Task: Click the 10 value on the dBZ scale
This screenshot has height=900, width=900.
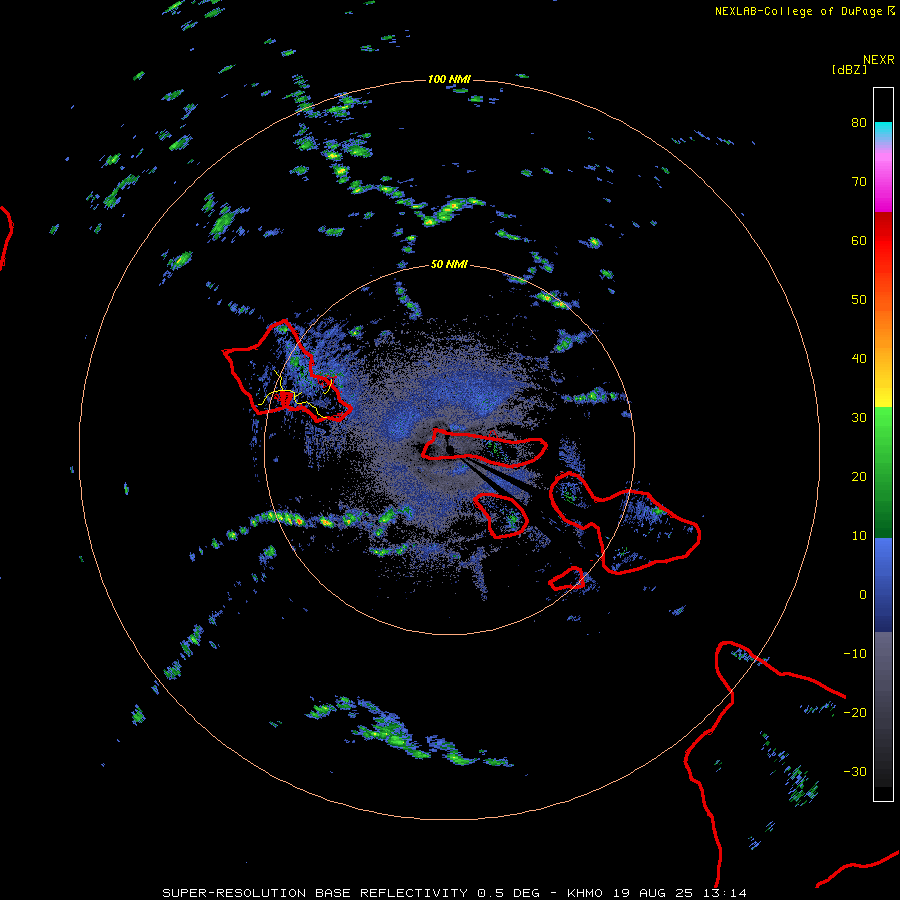Action: (x=859, y=536)
